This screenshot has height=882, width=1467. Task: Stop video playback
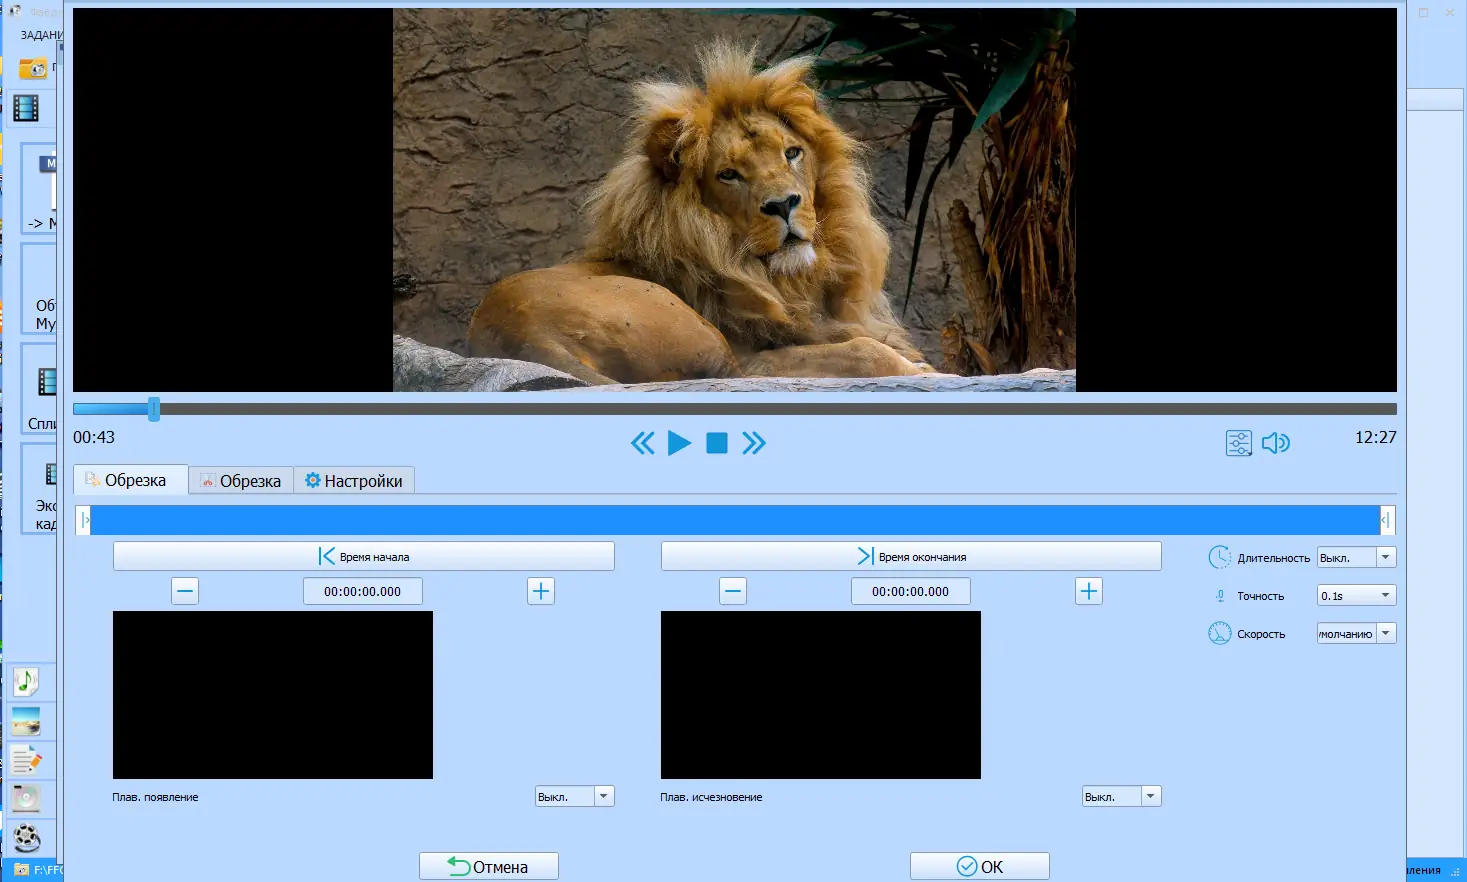pyautogui.click(x=717, y=443)
